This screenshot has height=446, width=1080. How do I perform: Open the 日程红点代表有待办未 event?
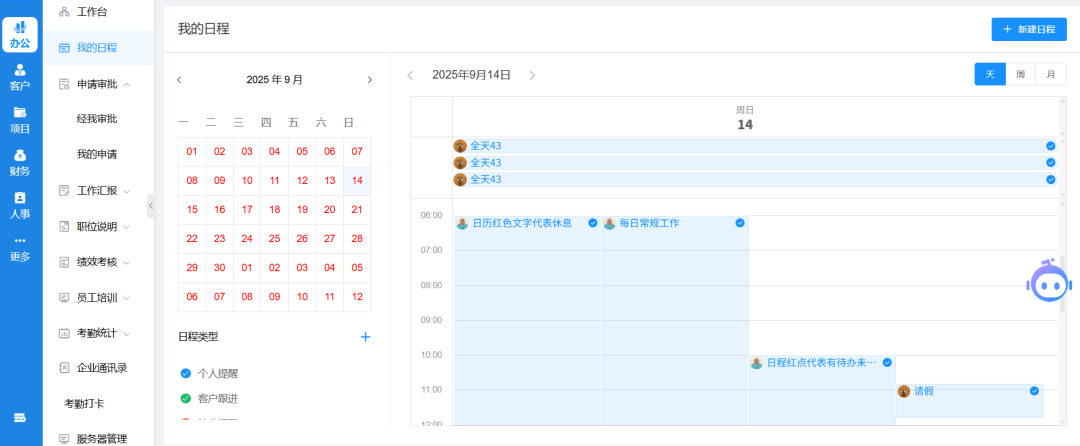(x=822, y=390)
